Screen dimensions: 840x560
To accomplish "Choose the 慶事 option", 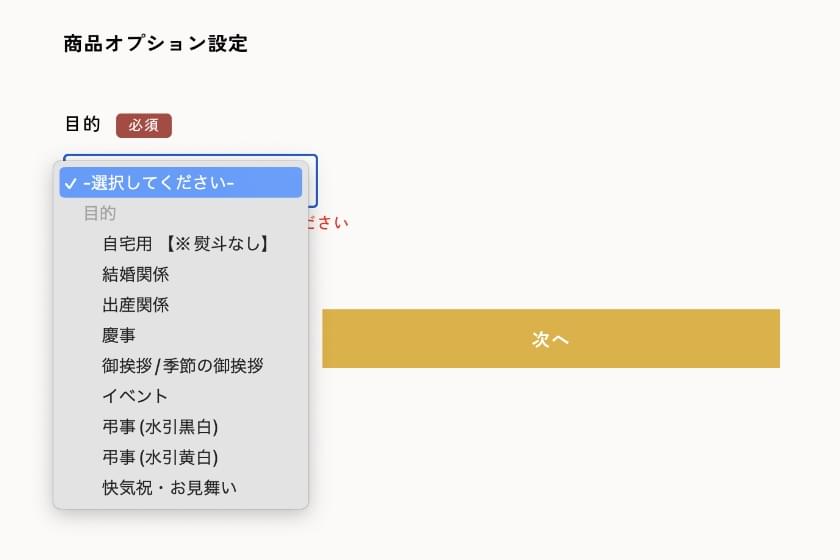I will [119, 335].
